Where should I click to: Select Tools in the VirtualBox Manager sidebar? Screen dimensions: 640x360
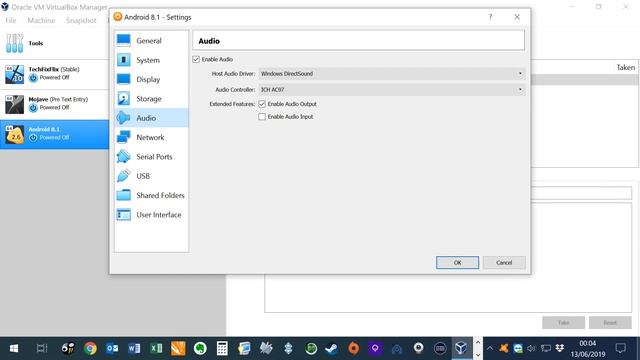click(x=54, y=43)
